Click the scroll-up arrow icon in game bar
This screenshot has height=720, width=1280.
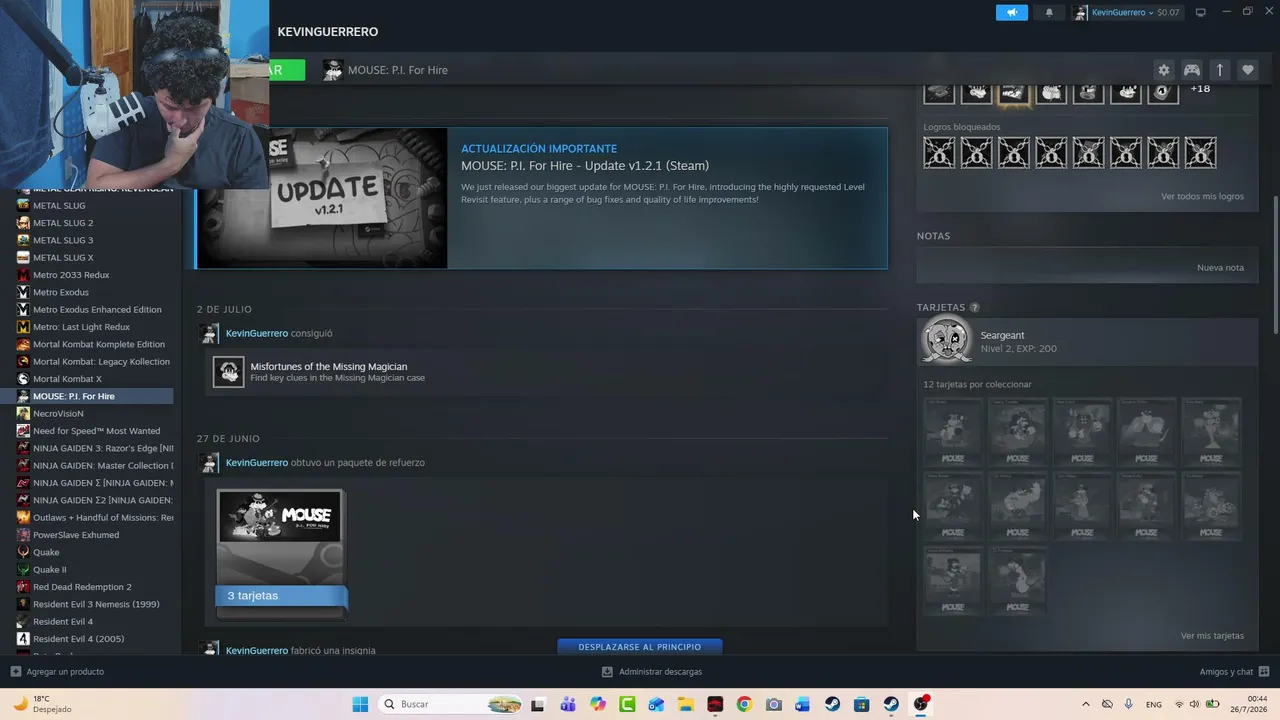[1220, 70]
